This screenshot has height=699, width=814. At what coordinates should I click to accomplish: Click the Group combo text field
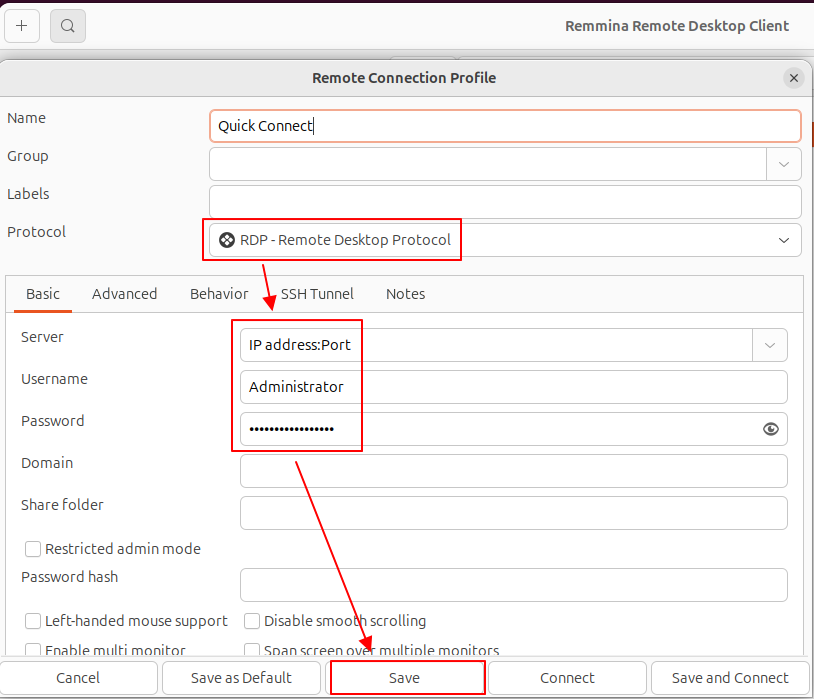pos(488,164)
